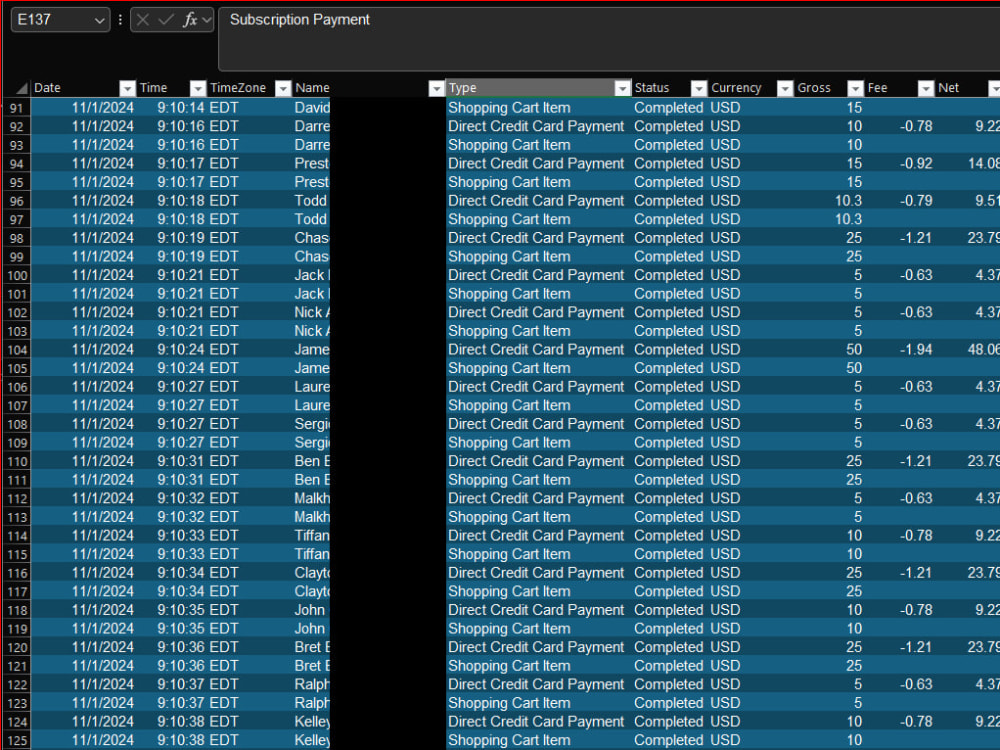Image resolution: width=1000 pixels, height=750 pixels.
Task: Click name cell David in row 91
Action: coord(312,108)
